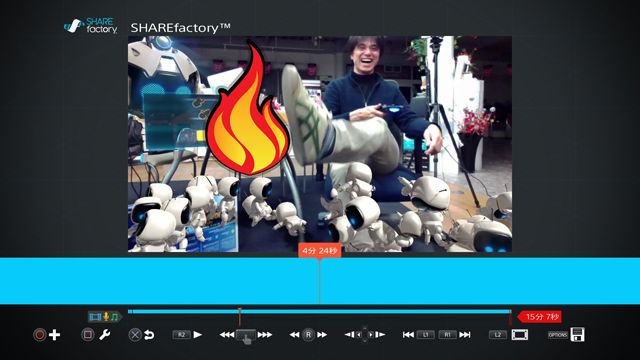Click the music note track icon

[x=114, y=317]
